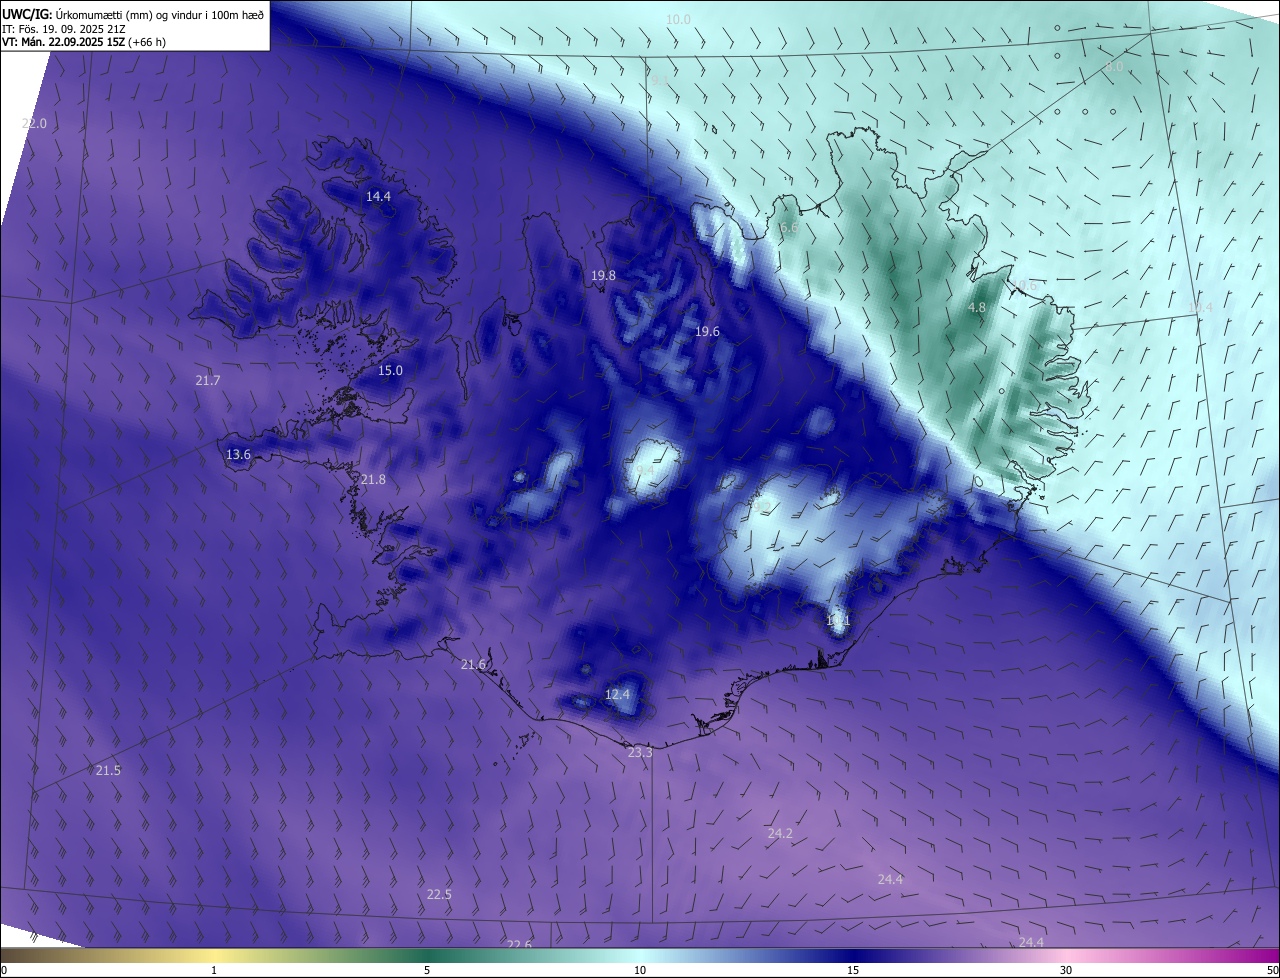Screen dimensions: 1280x978
Task: Click the '0' tick label on the colour bar
Action: coord(3,971)
